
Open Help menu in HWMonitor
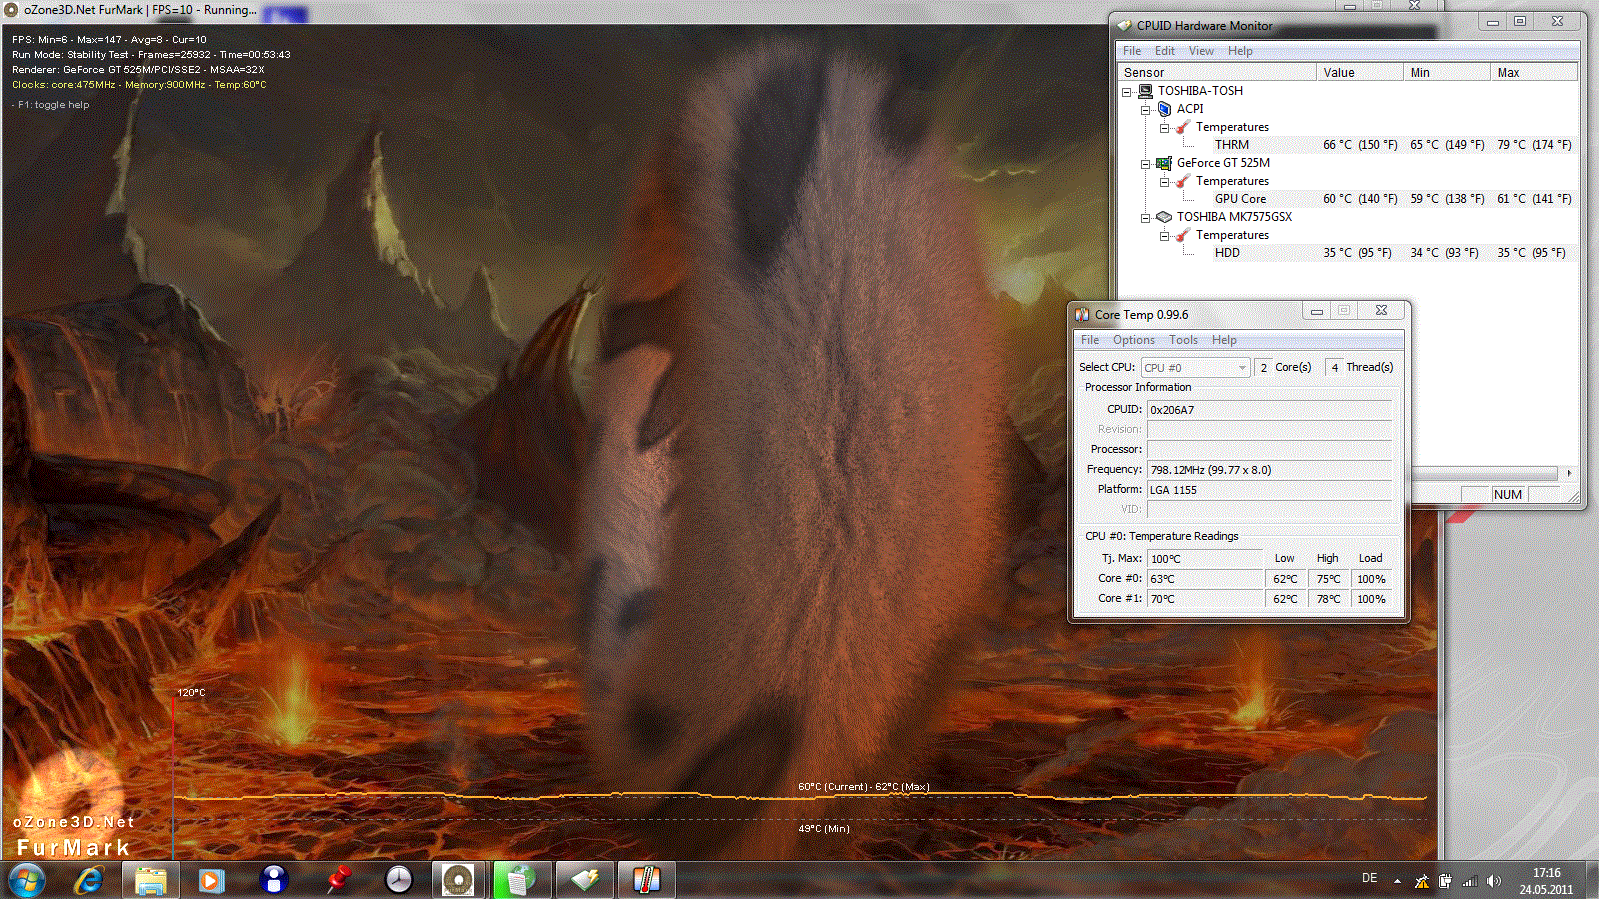(1240, 51)
